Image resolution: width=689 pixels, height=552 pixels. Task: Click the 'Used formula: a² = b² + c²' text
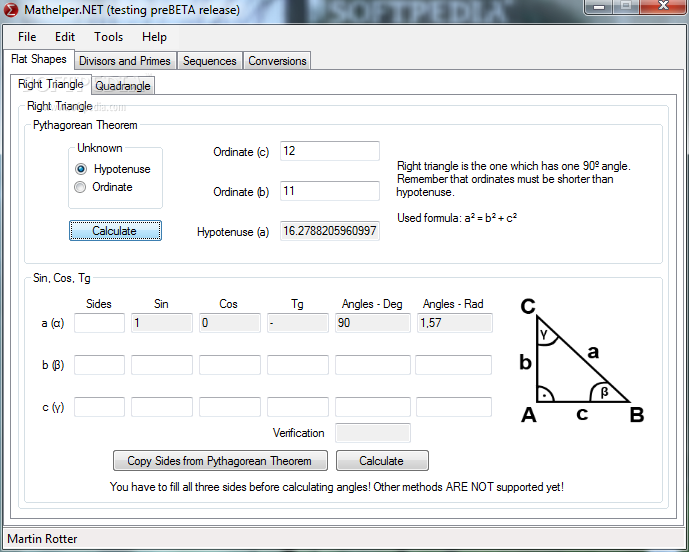[457, 218]
